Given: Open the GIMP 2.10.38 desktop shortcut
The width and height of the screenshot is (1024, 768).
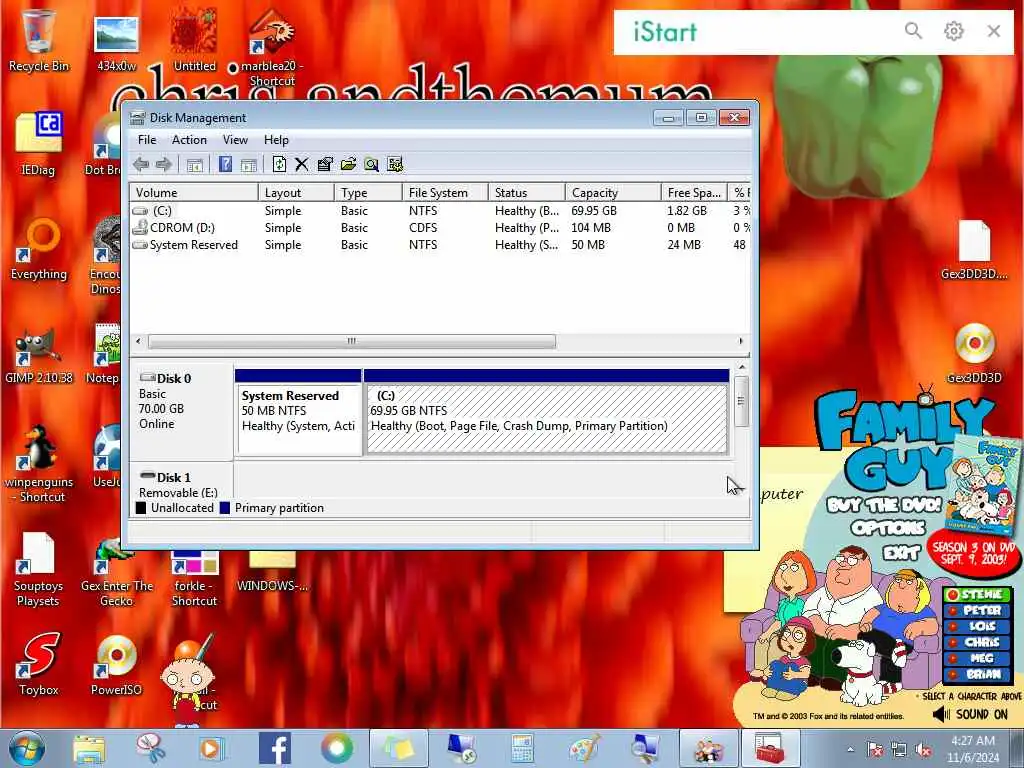Looking at the screenshot, I should pos(39,354).
